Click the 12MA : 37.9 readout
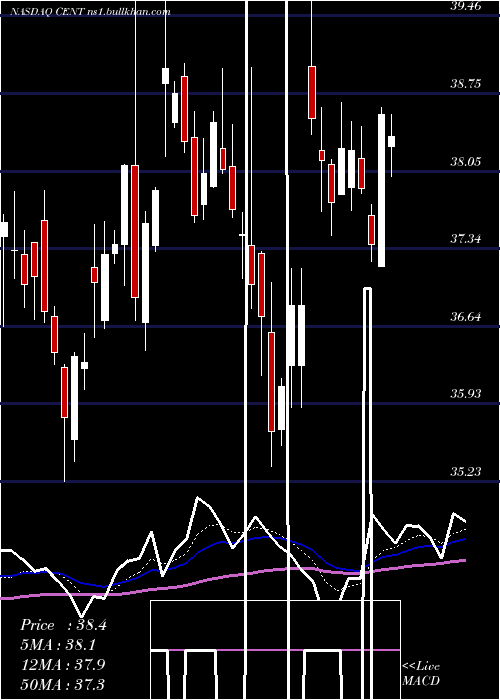 point(63,664)
